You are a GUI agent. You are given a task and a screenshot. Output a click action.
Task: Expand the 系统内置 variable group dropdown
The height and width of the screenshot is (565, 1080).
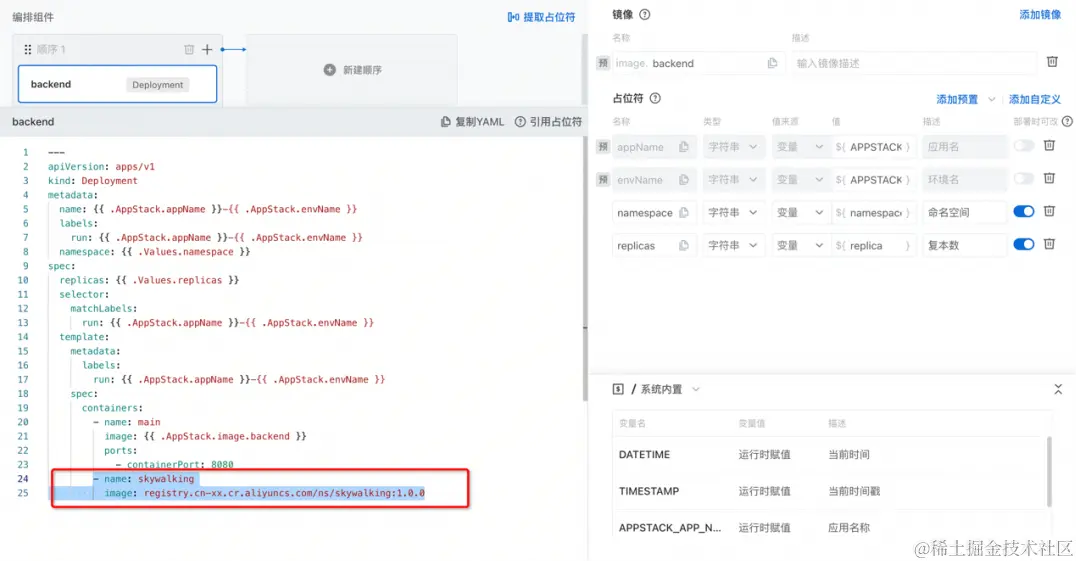pyautogui.click(x=696, y=390)
